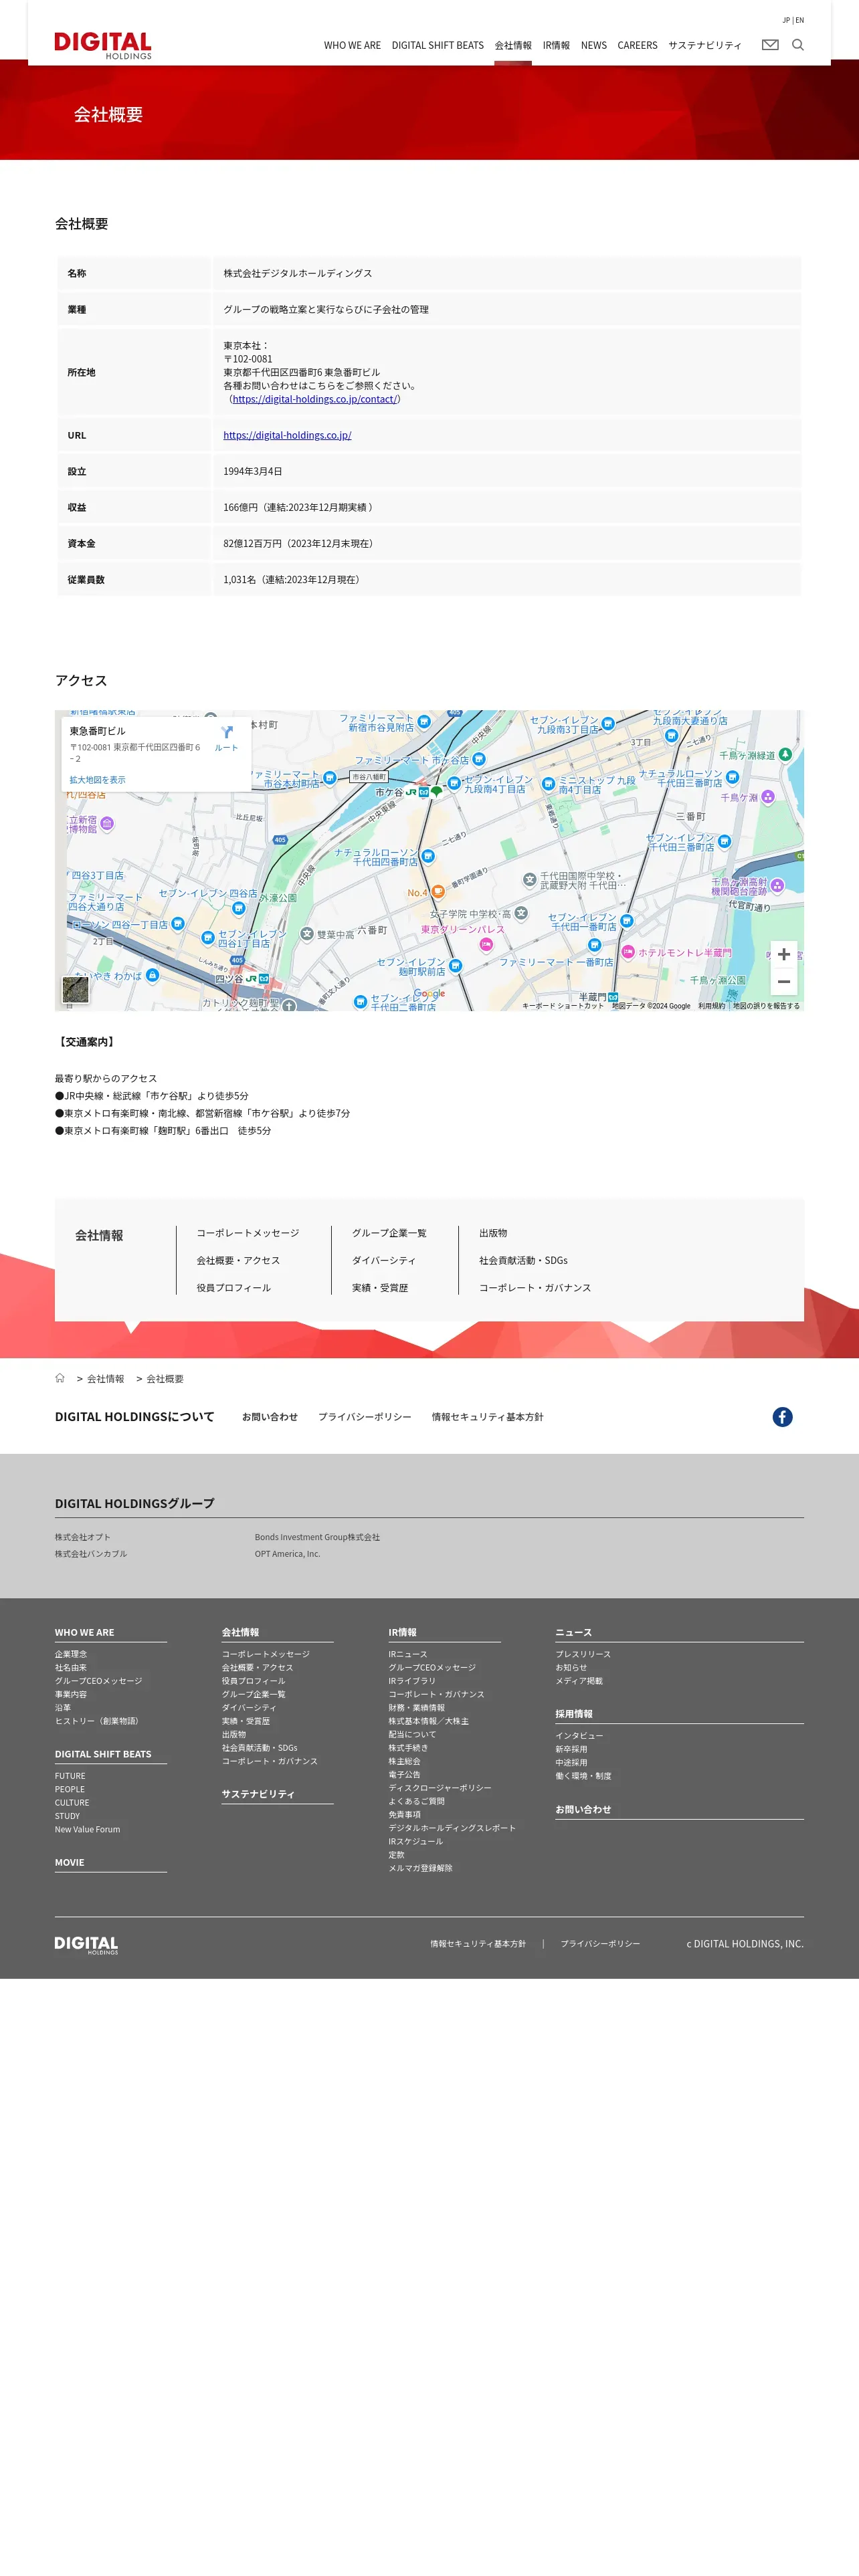Open 実績・受賞歴 in company info panel
Viewport: 859px width, 2576px height.
380,1288
